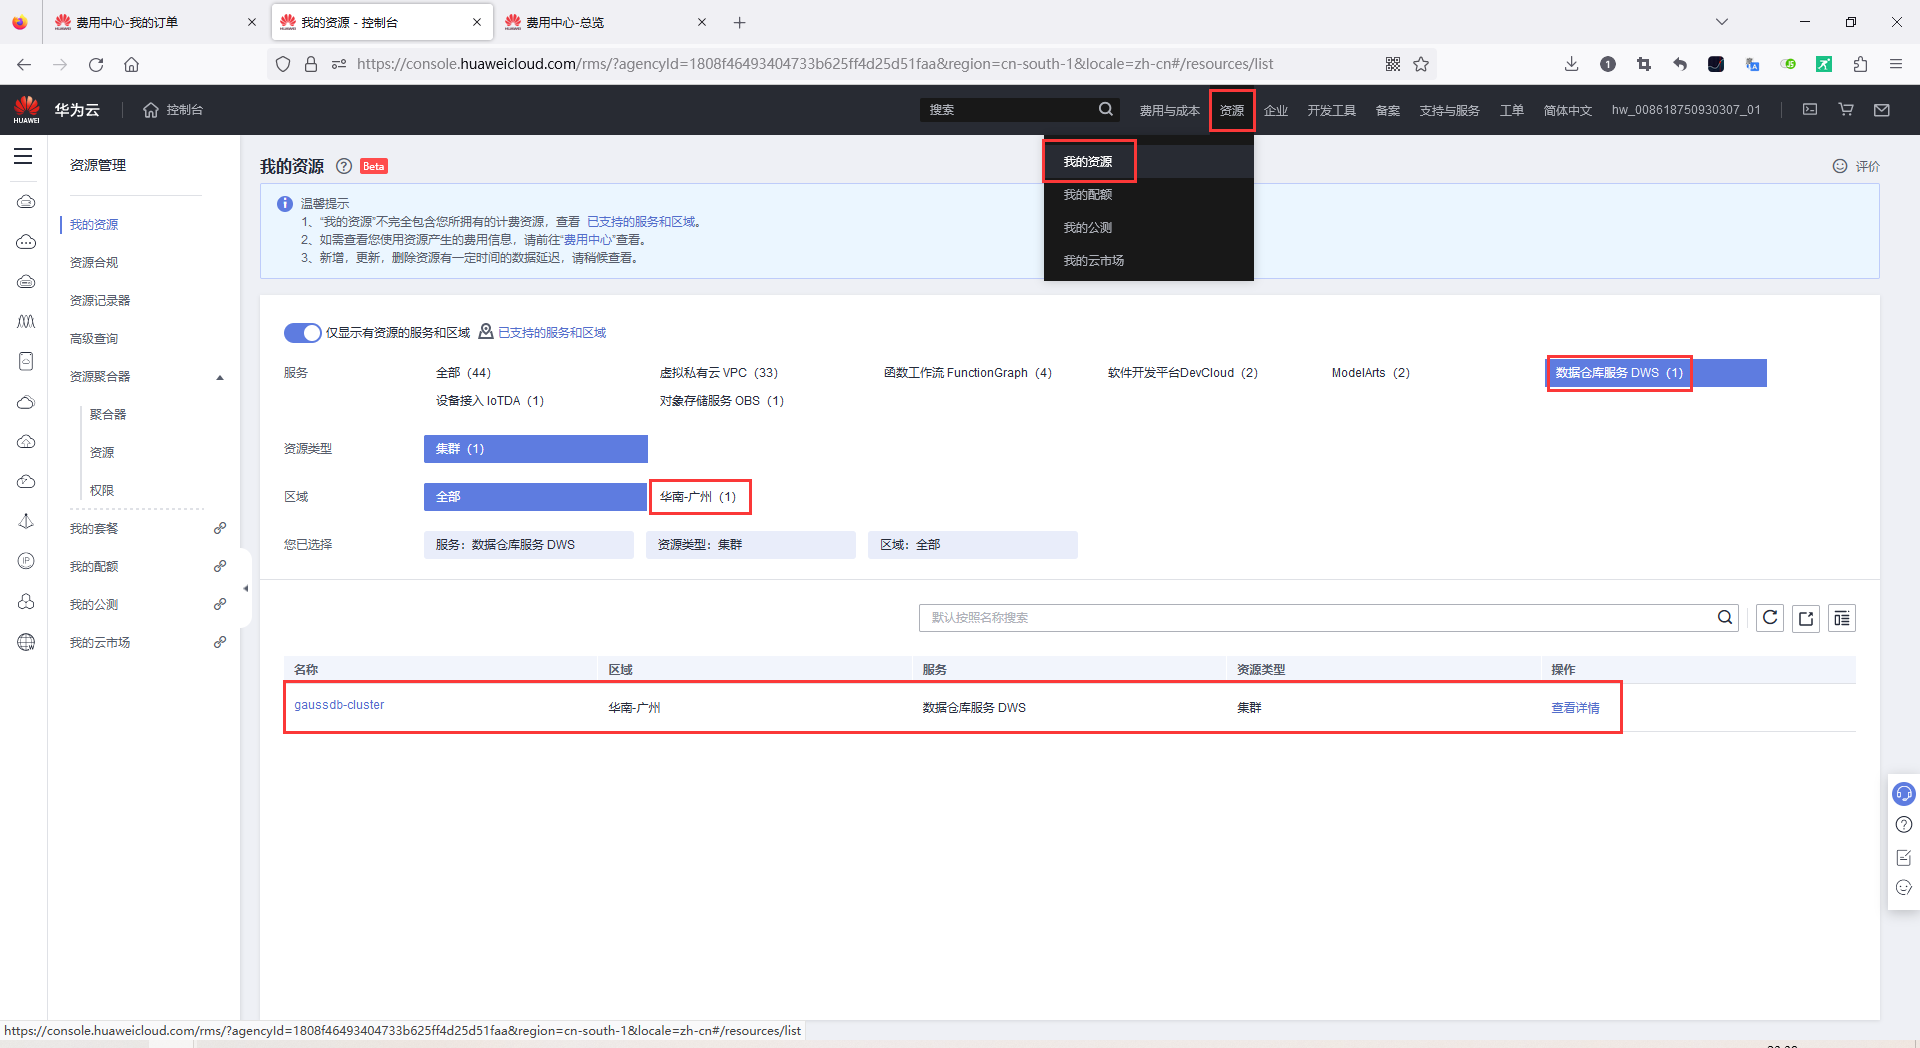Viewport: 1920px width, 1048px height.
Task: Open 我的套餐 sidebar link
Action: tap(94, 529)
